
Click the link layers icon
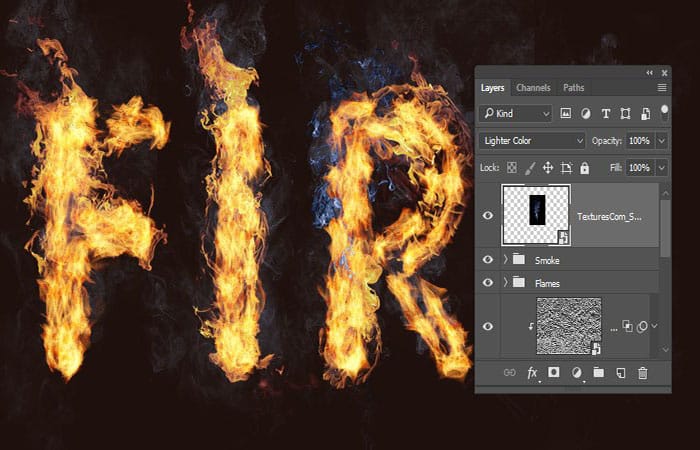pos(509,372)
